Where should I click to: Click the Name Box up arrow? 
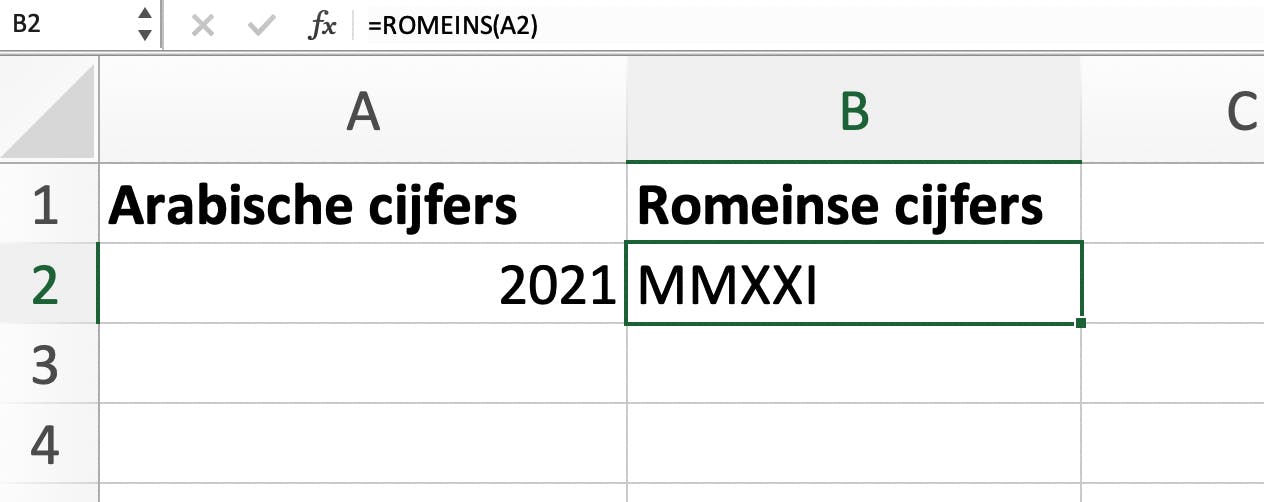(145, 14)
